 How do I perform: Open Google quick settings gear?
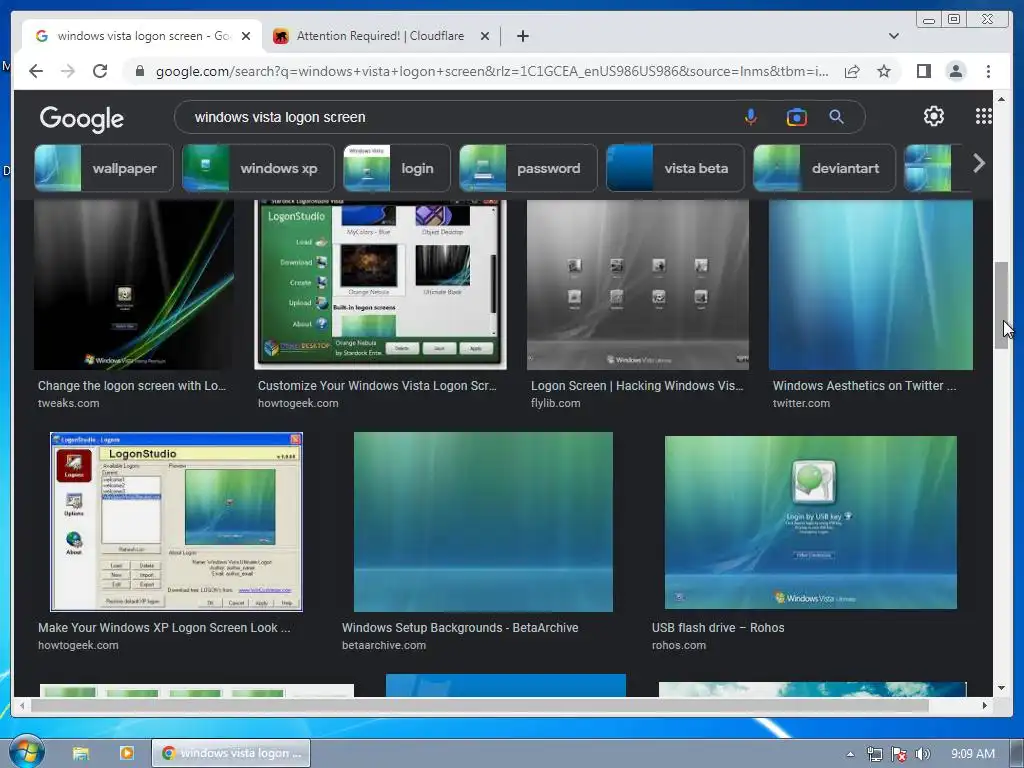(934, 116)
